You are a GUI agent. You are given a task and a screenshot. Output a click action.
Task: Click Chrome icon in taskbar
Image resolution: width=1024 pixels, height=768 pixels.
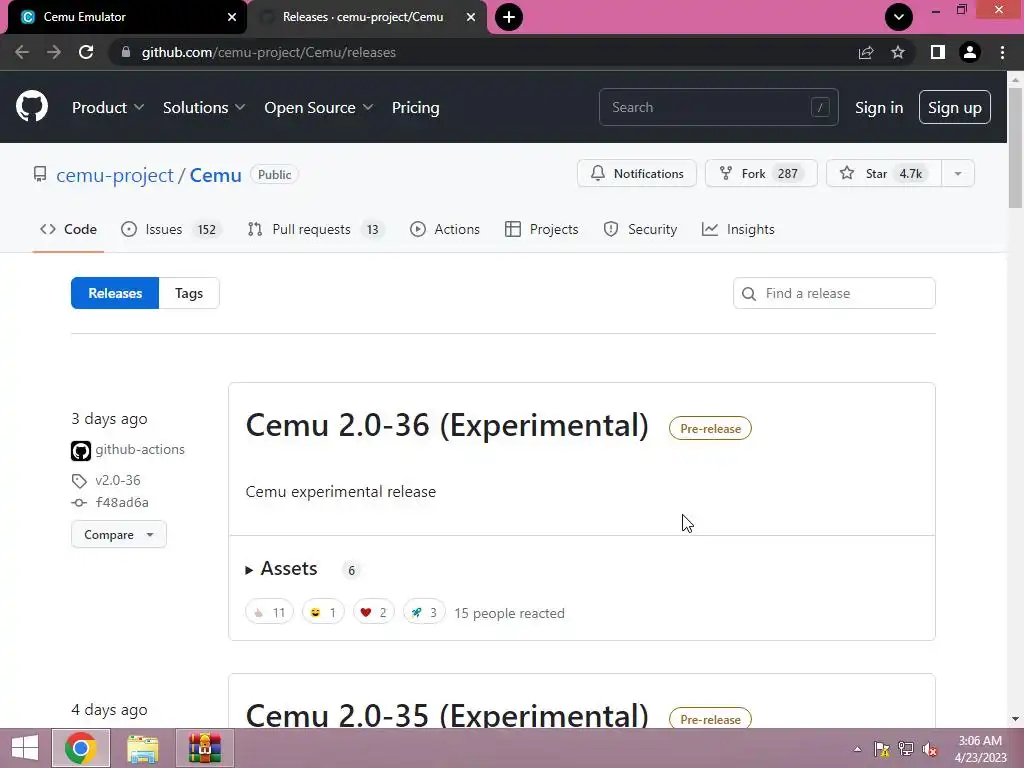point(81,748)
